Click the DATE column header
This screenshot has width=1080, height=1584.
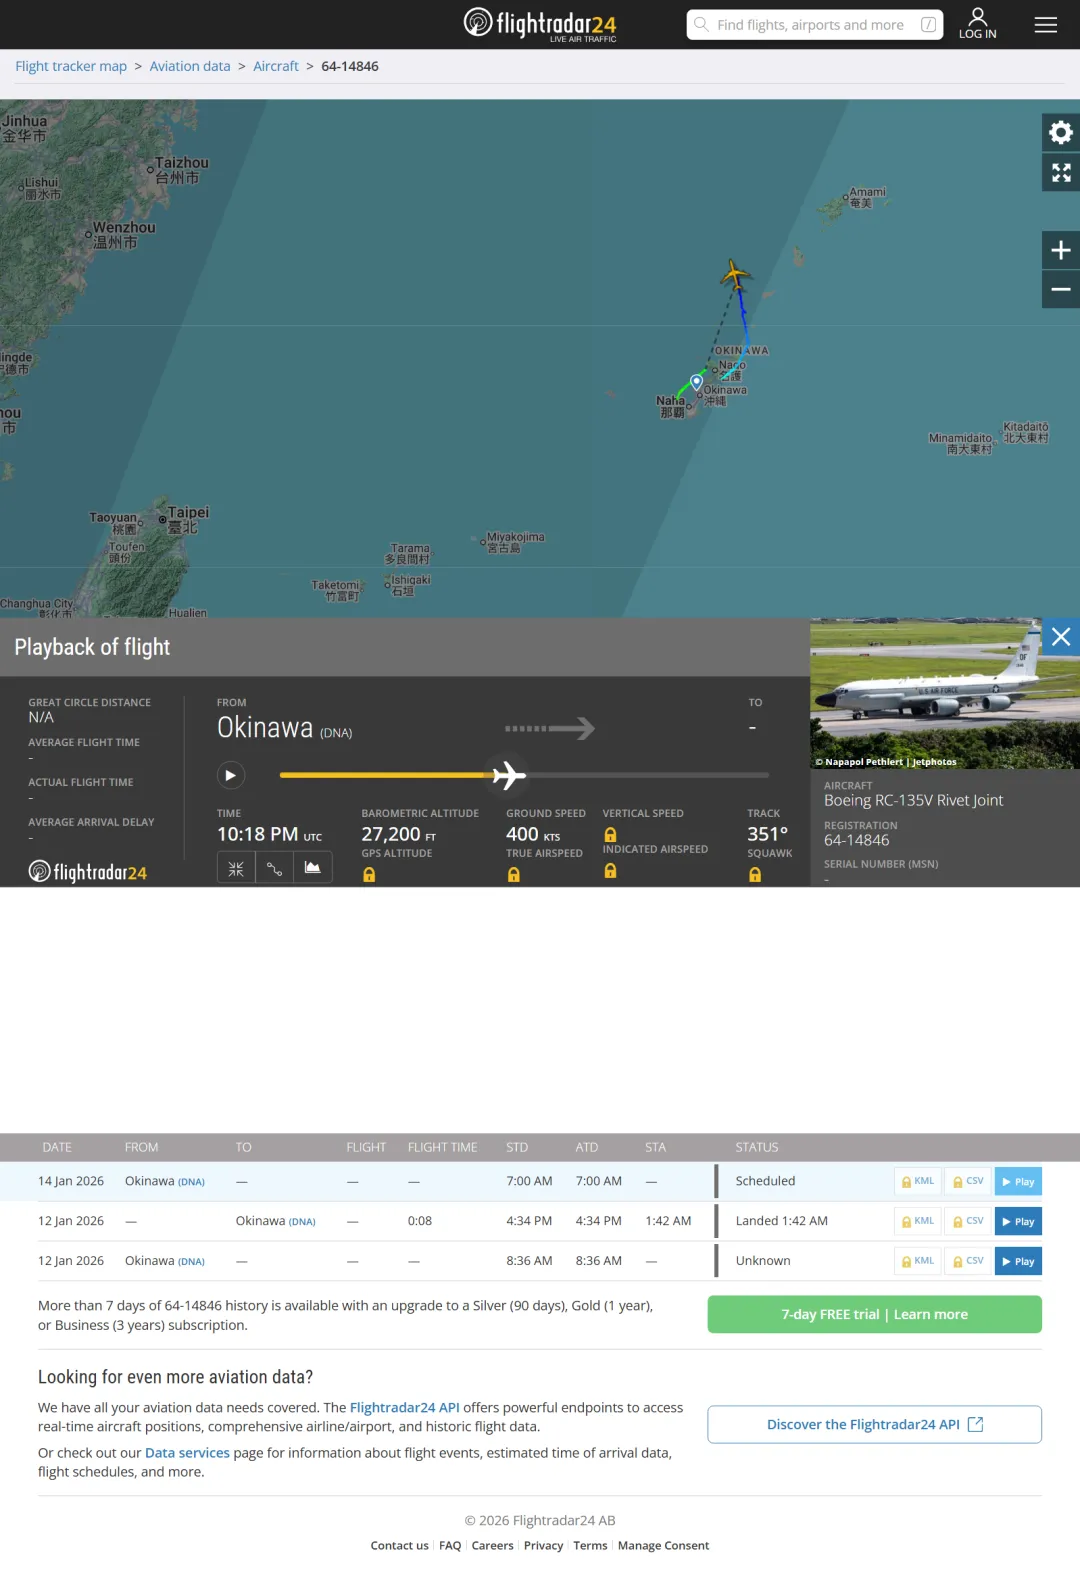[57, 1147]
